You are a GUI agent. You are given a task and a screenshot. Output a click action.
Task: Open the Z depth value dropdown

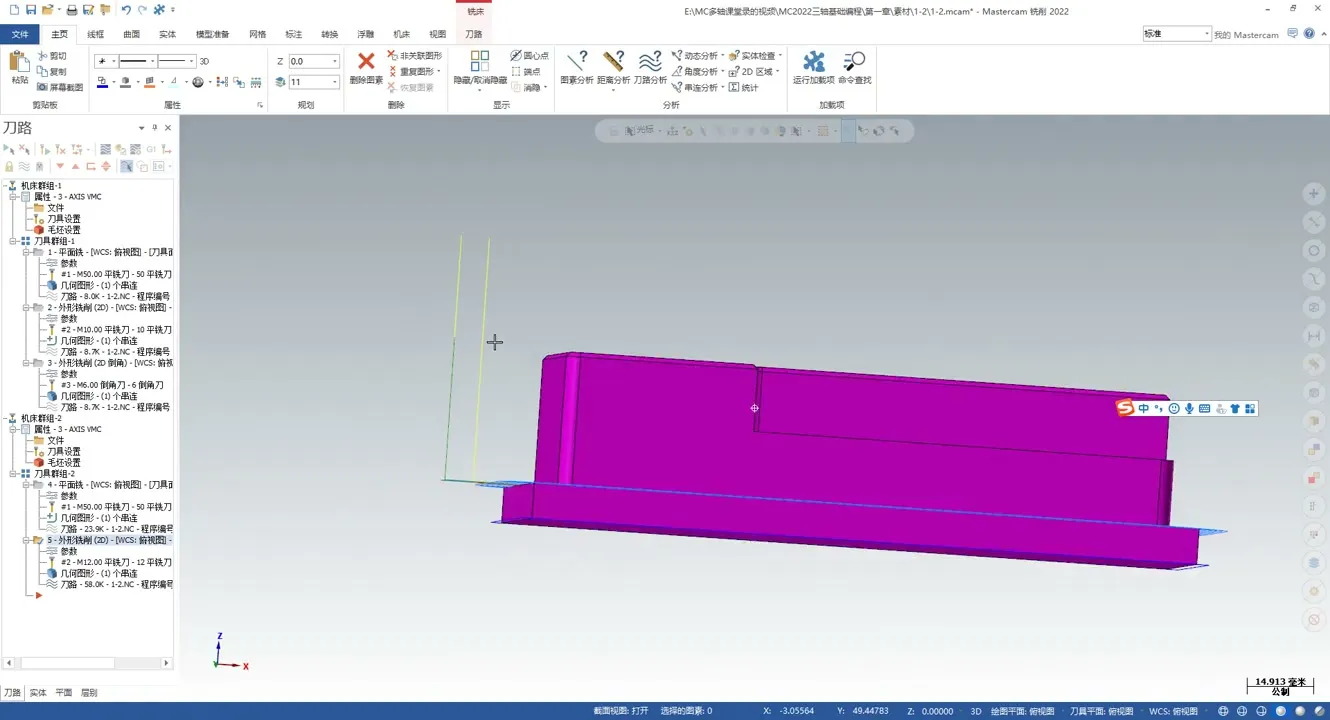(x=334, y=62)
